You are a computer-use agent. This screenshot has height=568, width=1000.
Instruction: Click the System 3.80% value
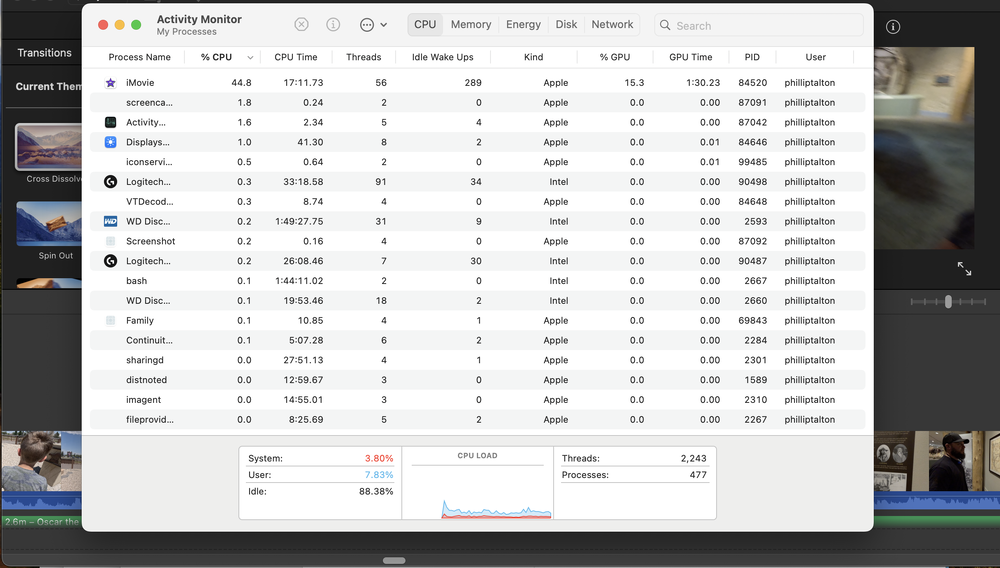[379, 458]
